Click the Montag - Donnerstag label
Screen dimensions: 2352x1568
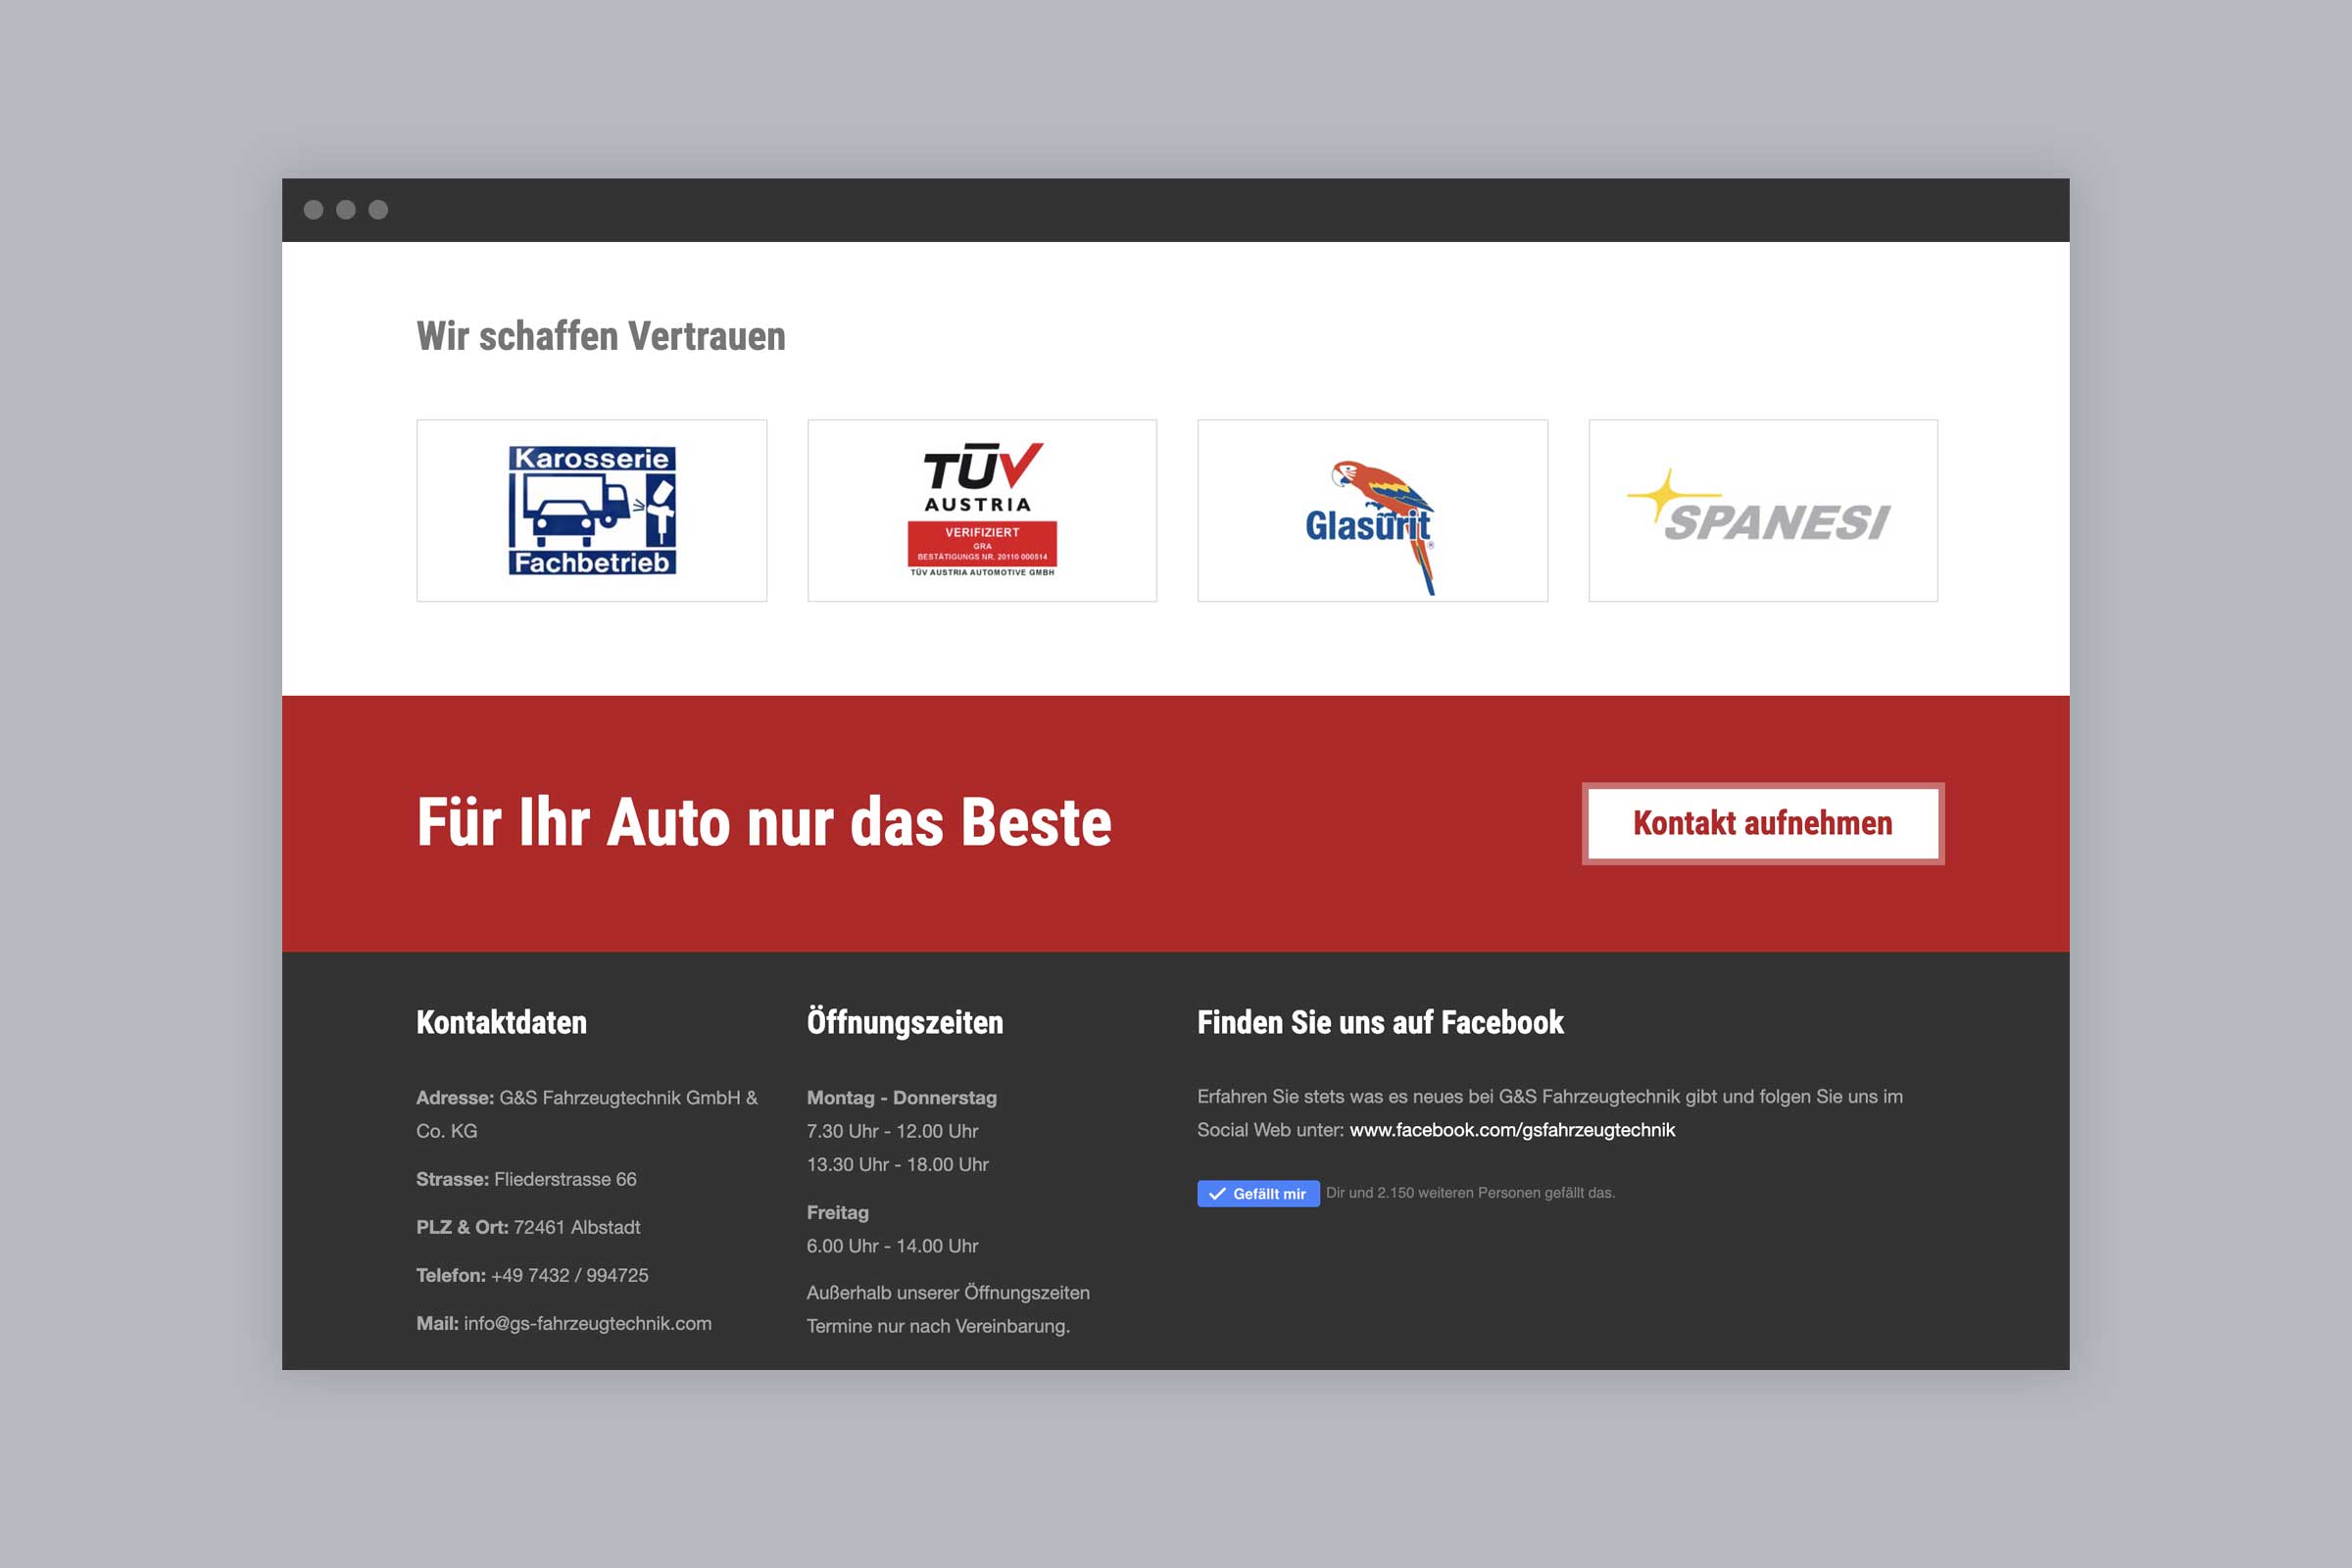coord(902,1097)
